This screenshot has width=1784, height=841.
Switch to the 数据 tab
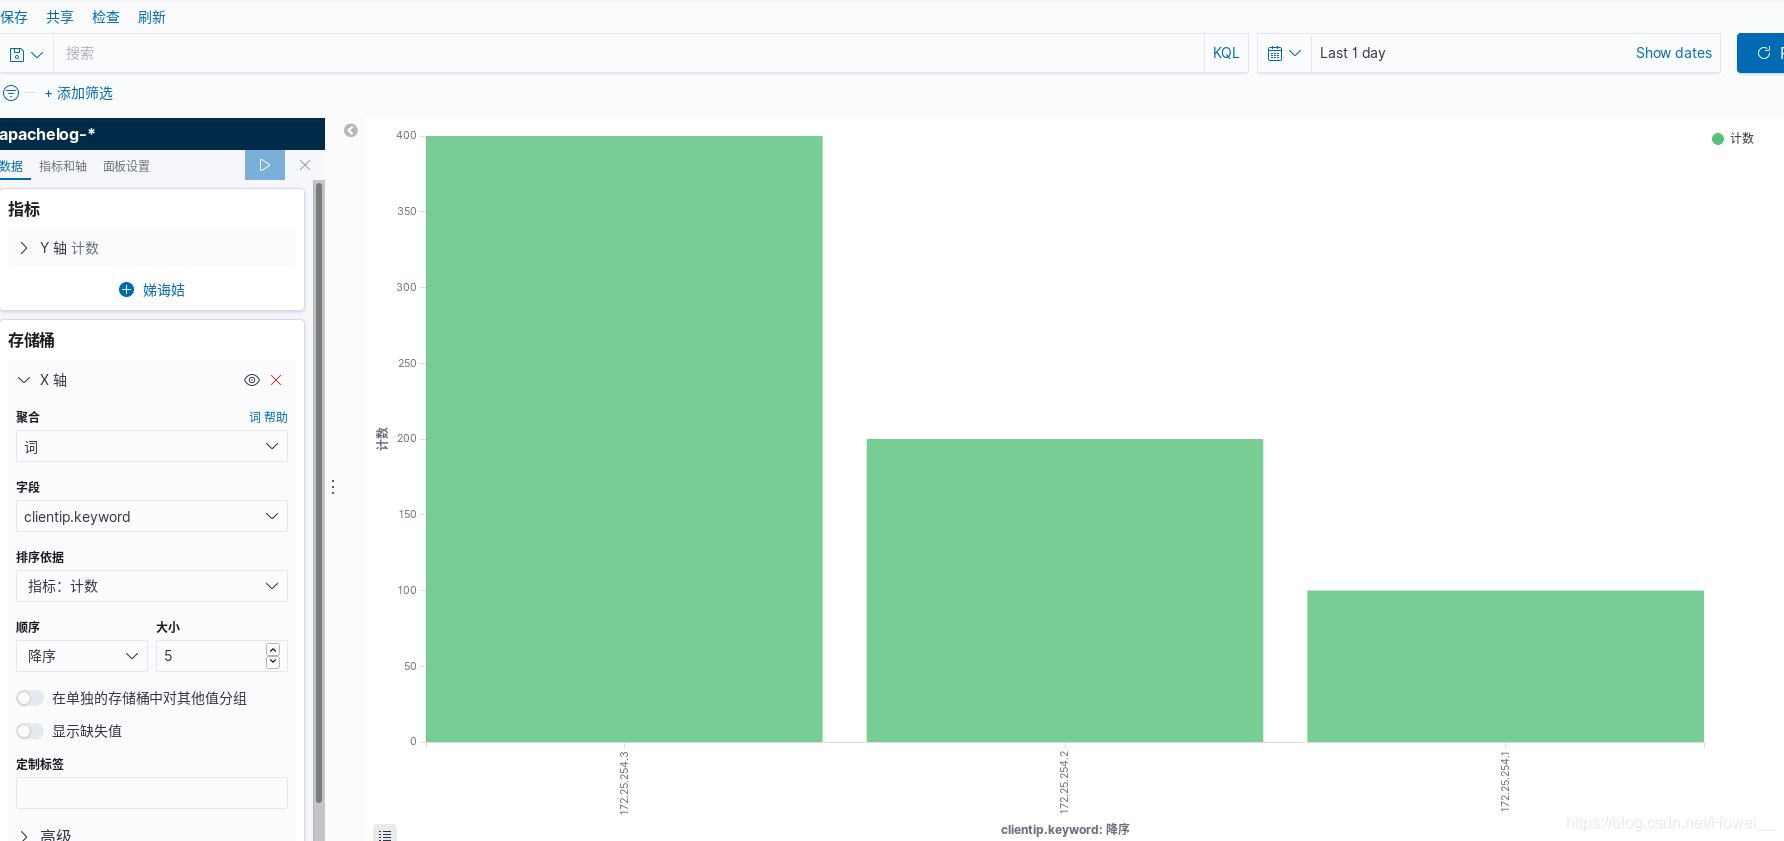[12, 166]
